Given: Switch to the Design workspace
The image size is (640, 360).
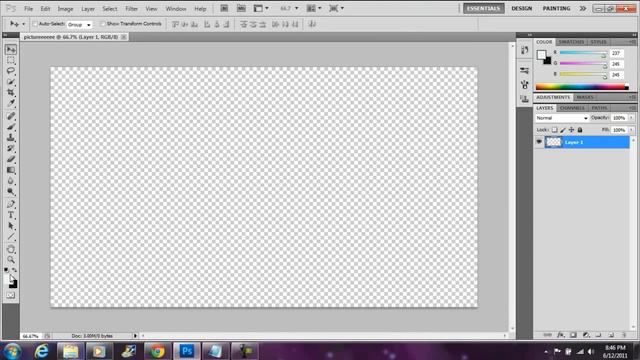Looking at the screenshot, I should coord(522,8).
